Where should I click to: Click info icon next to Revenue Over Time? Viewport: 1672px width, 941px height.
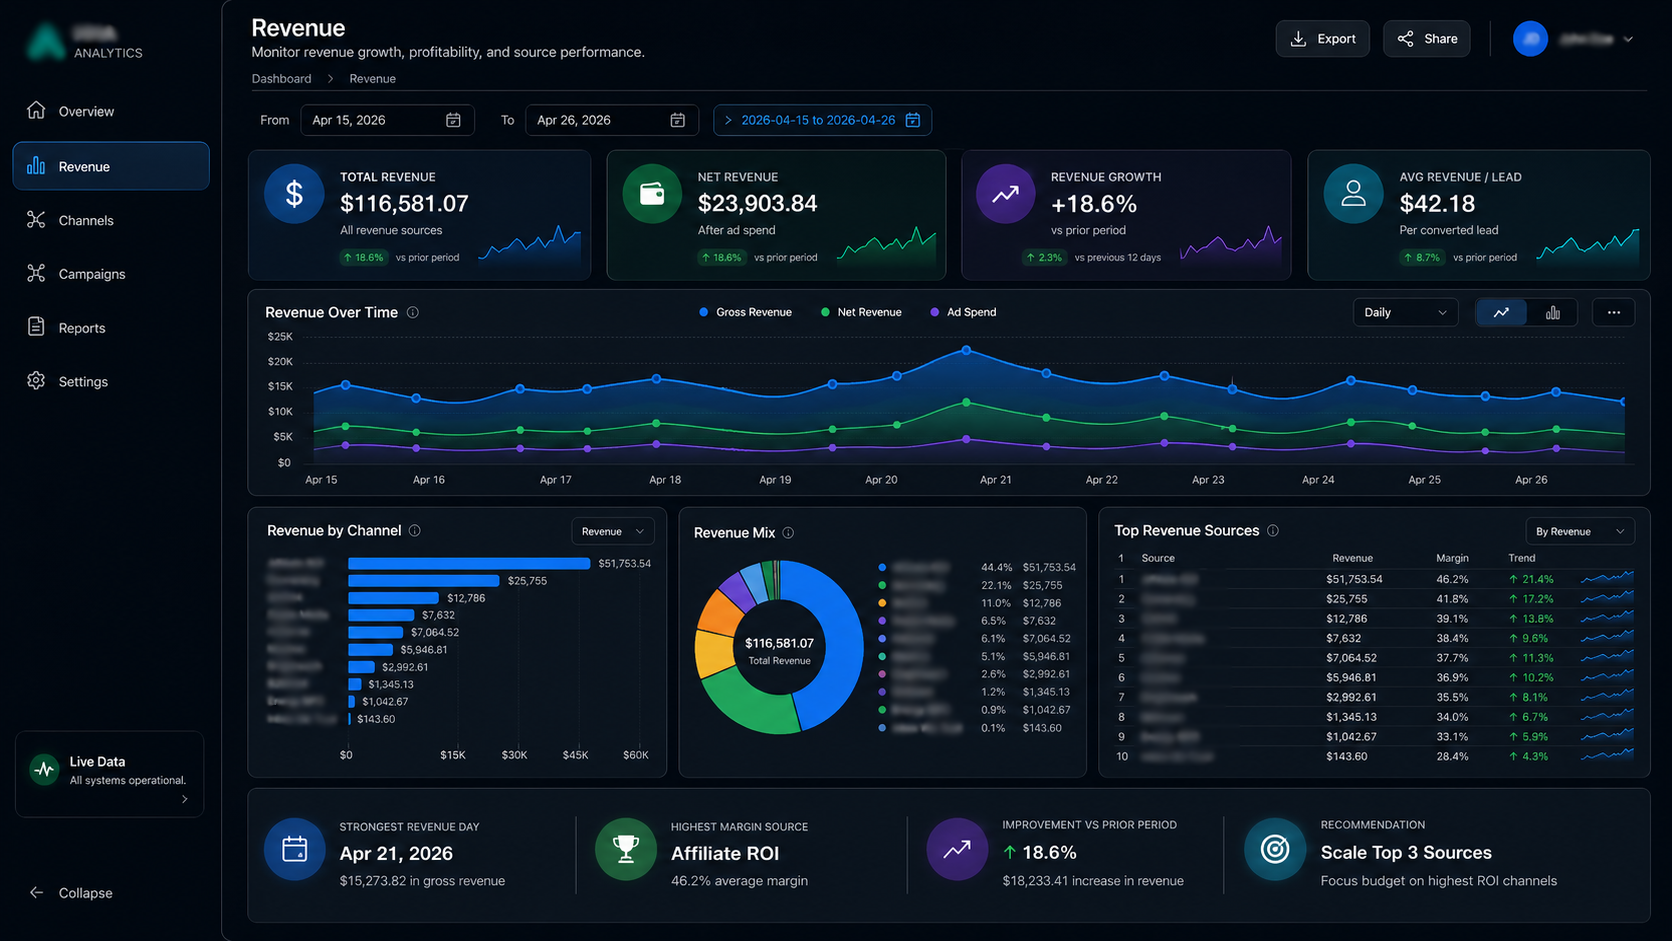point(412,313)
